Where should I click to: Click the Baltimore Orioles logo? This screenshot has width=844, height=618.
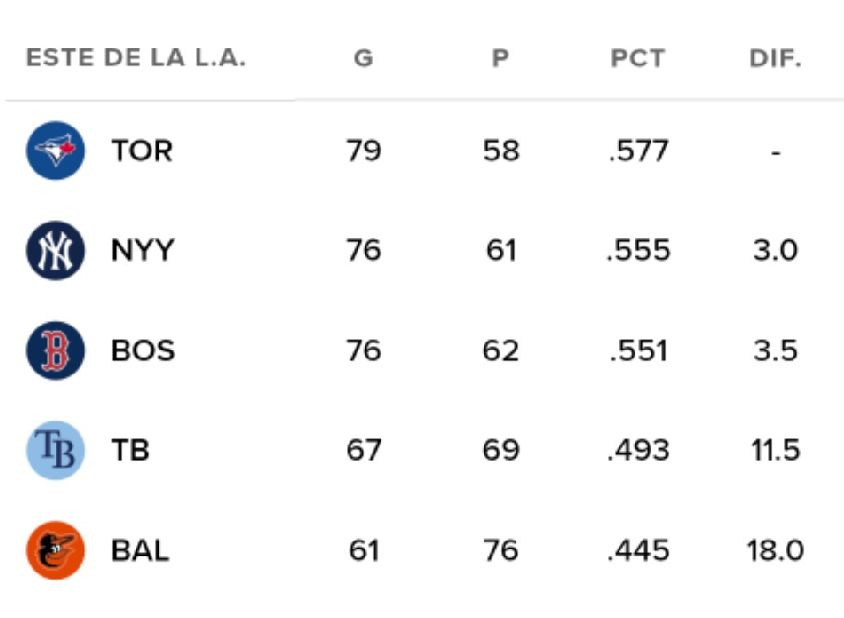click(x=55, y=550)
